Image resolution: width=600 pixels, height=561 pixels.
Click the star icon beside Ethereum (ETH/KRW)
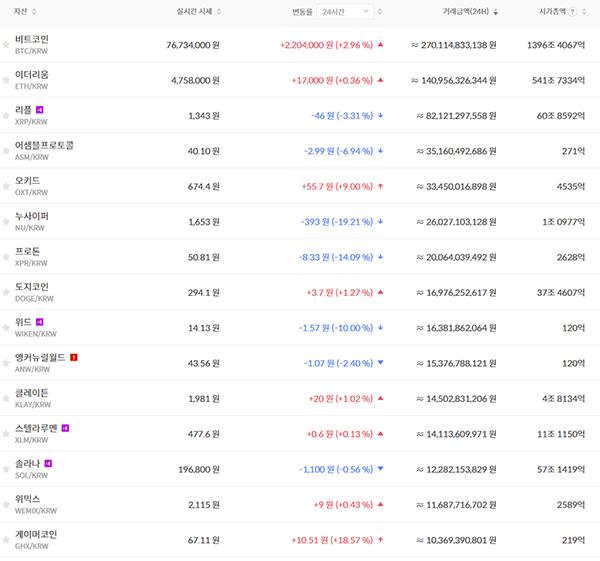coord(6,81)
